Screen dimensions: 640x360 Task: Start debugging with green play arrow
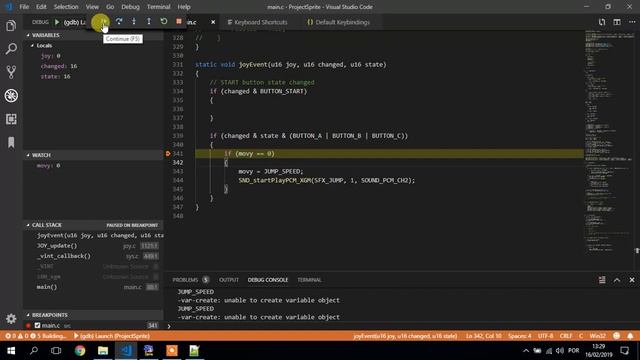57,22
